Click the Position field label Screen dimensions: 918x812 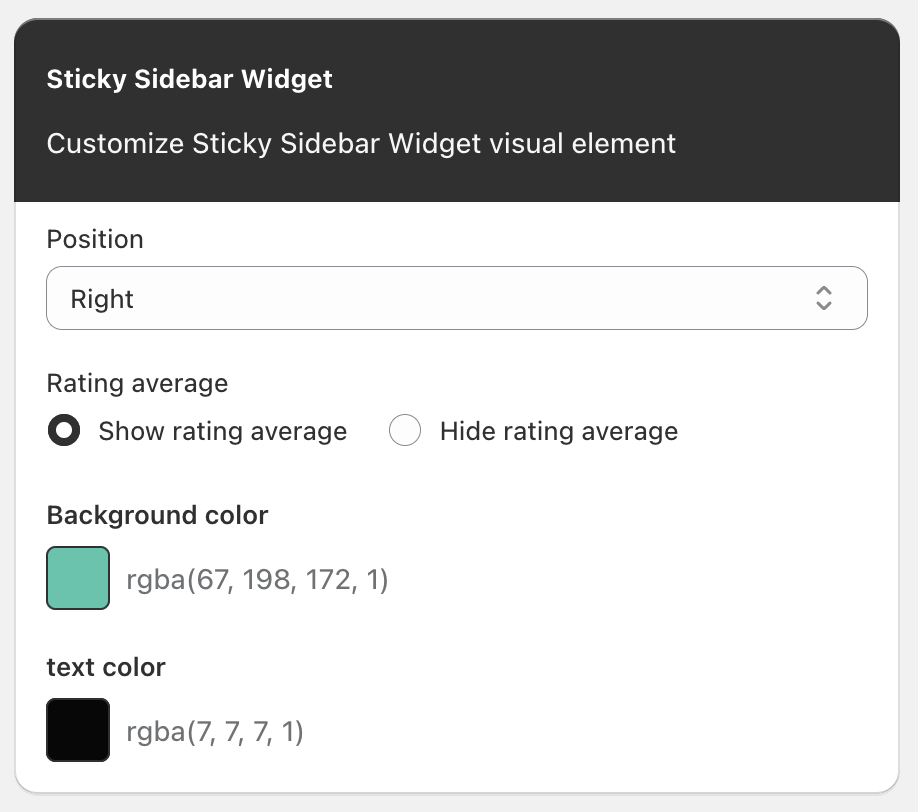tap(95, 239)
